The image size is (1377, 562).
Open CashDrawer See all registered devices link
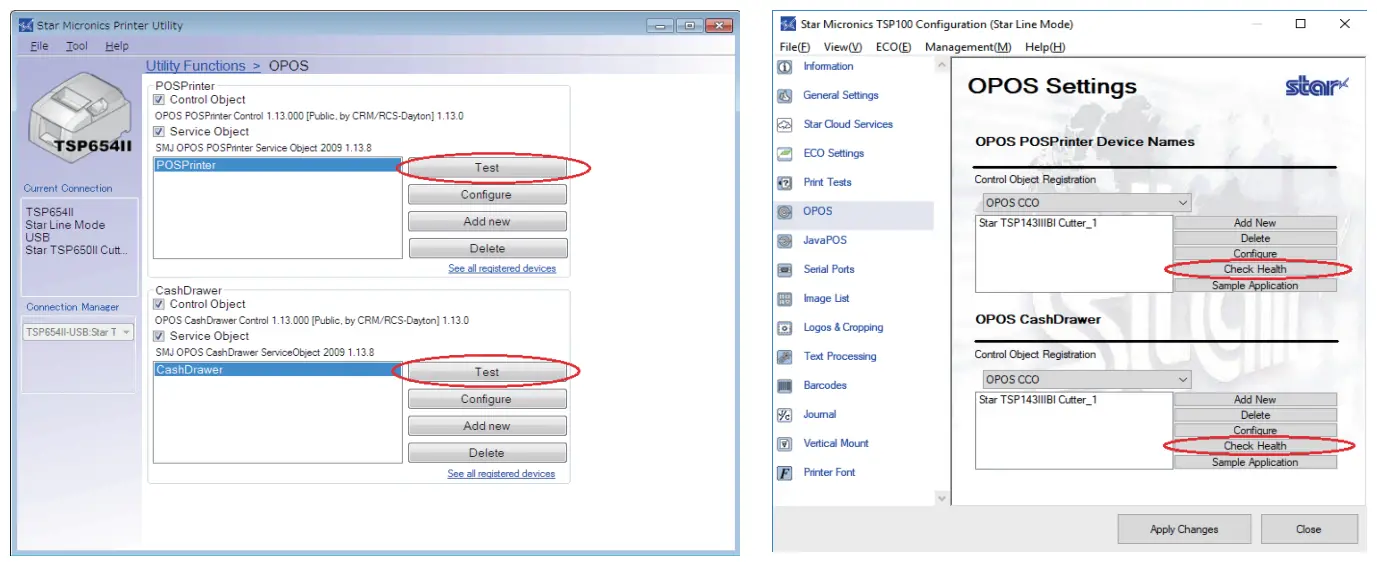[502, 474]
